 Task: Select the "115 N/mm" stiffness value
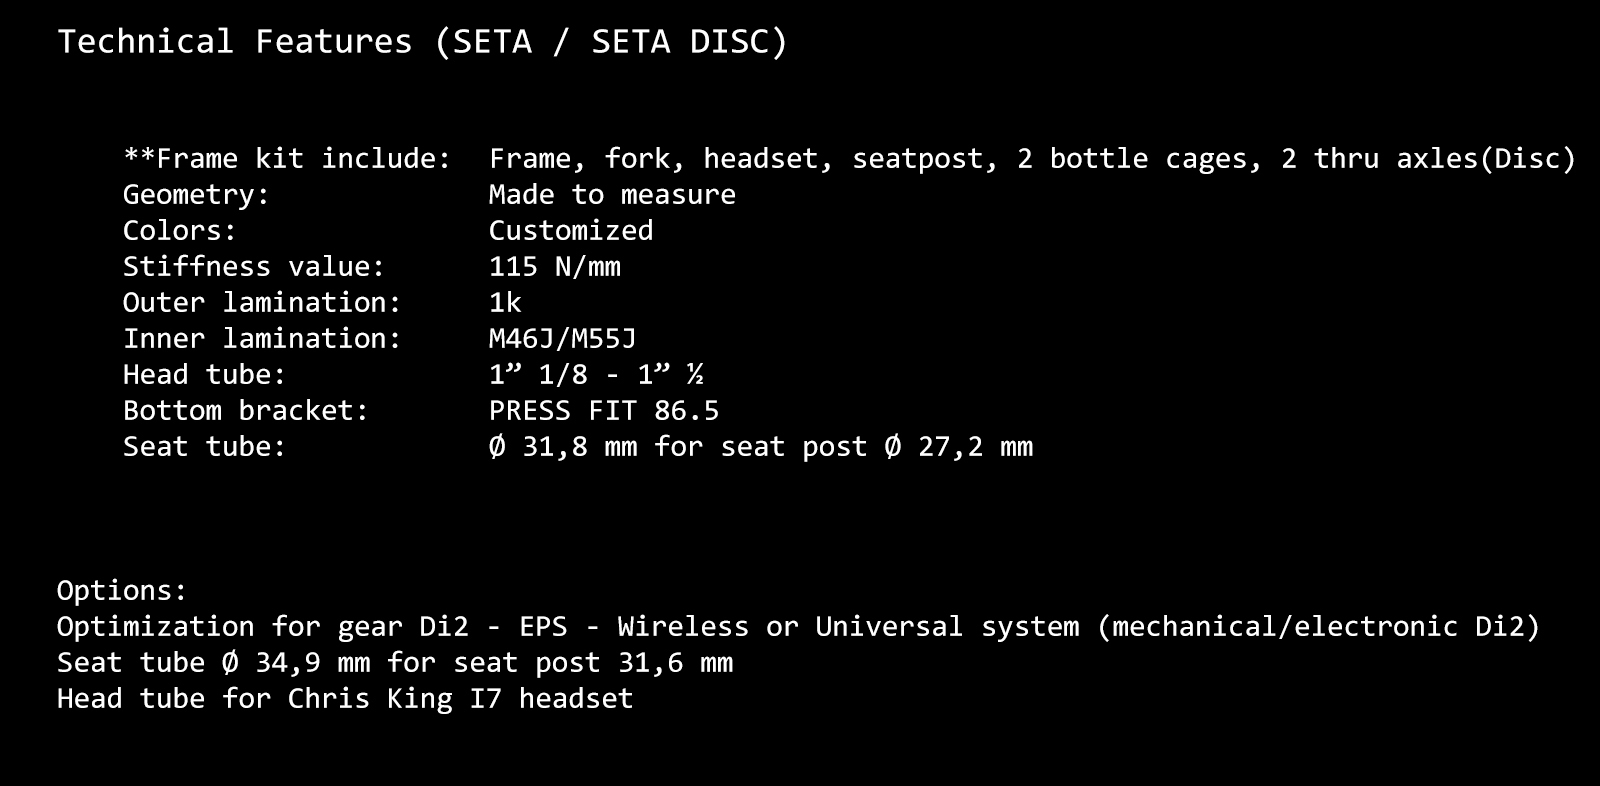tap(554, 267)
